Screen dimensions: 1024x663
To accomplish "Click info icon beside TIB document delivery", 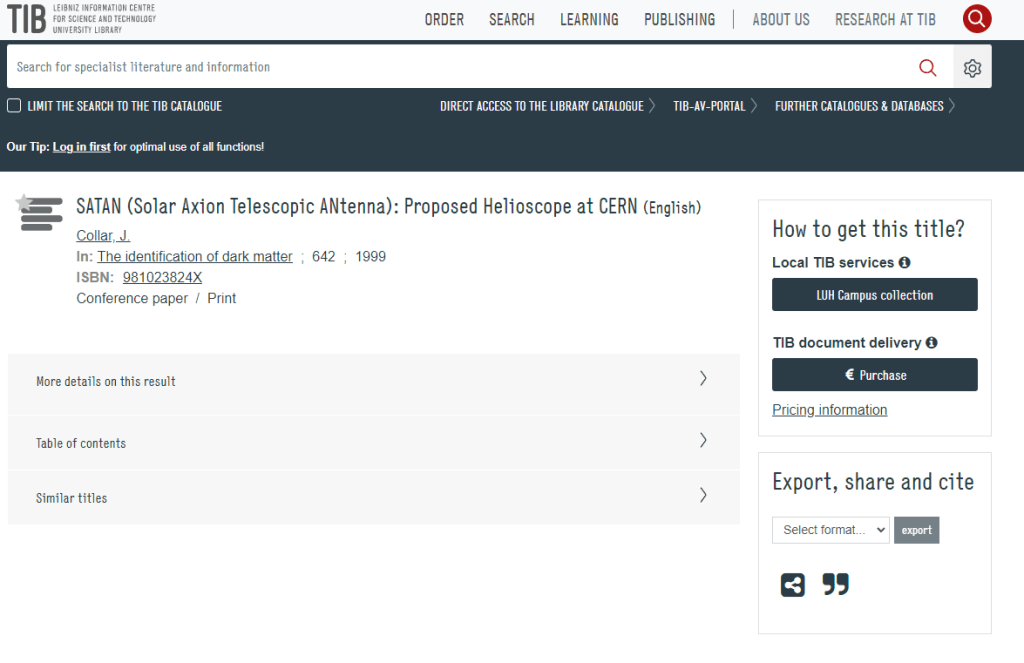I will click(x=931, y=342).
